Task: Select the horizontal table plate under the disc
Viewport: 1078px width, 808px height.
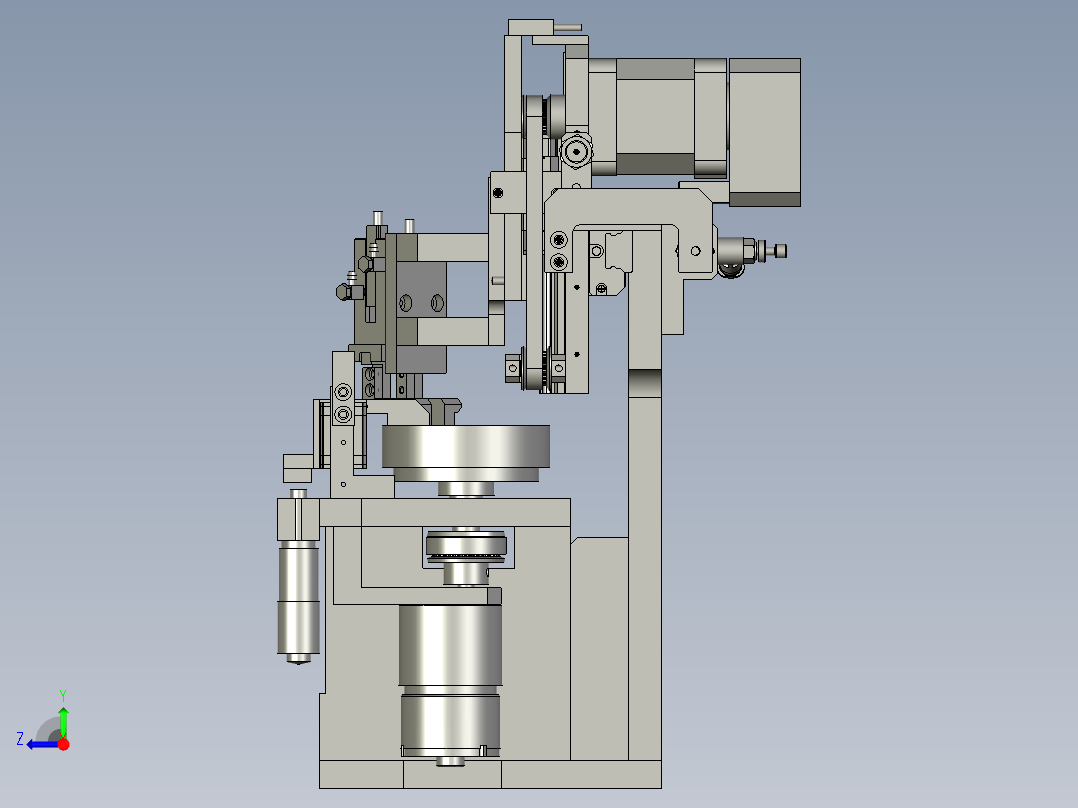Action: 445,512
